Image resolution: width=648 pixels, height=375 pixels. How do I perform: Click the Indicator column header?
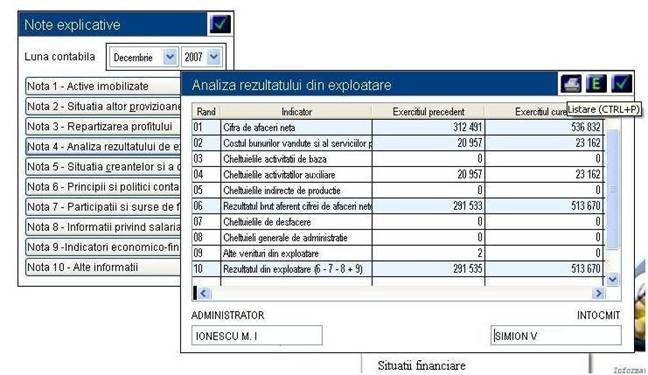(296, 112)
